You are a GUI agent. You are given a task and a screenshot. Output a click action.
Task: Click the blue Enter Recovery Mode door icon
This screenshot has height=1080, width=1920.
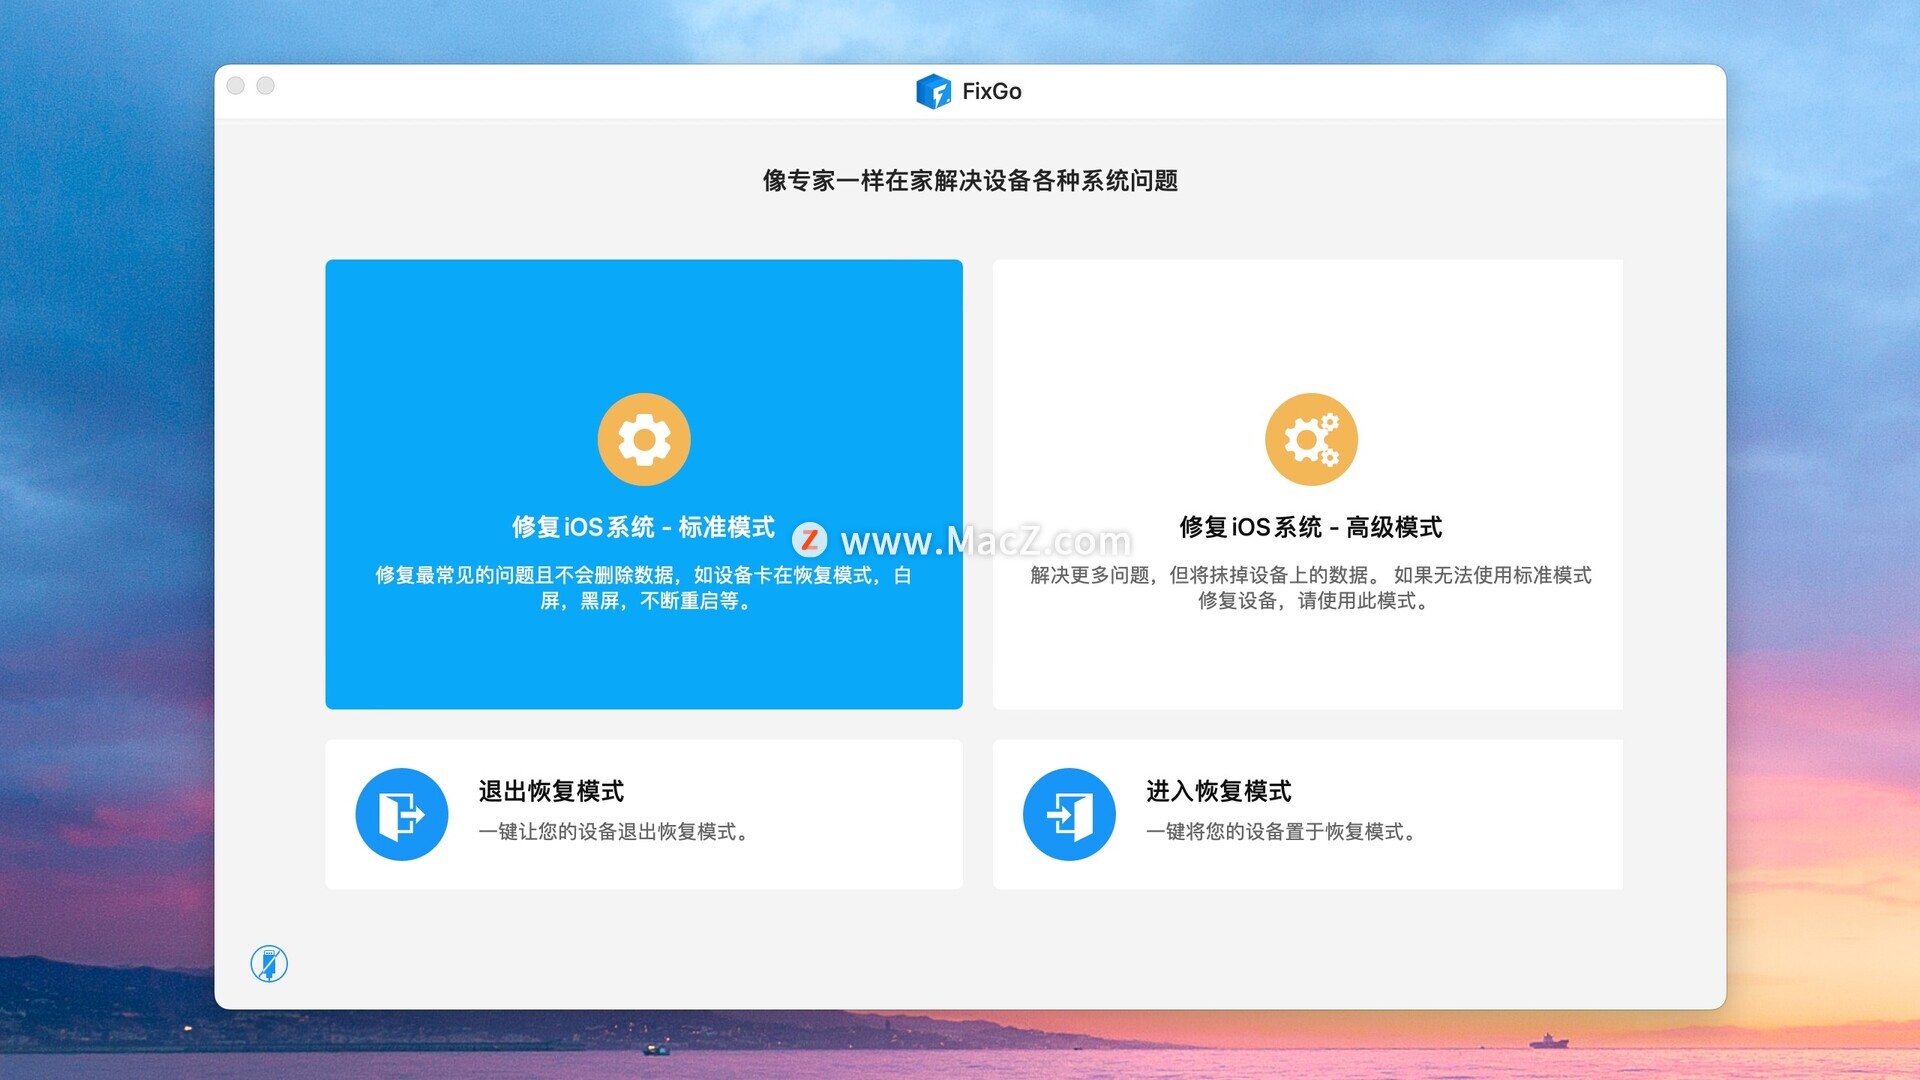point(1069,814)
